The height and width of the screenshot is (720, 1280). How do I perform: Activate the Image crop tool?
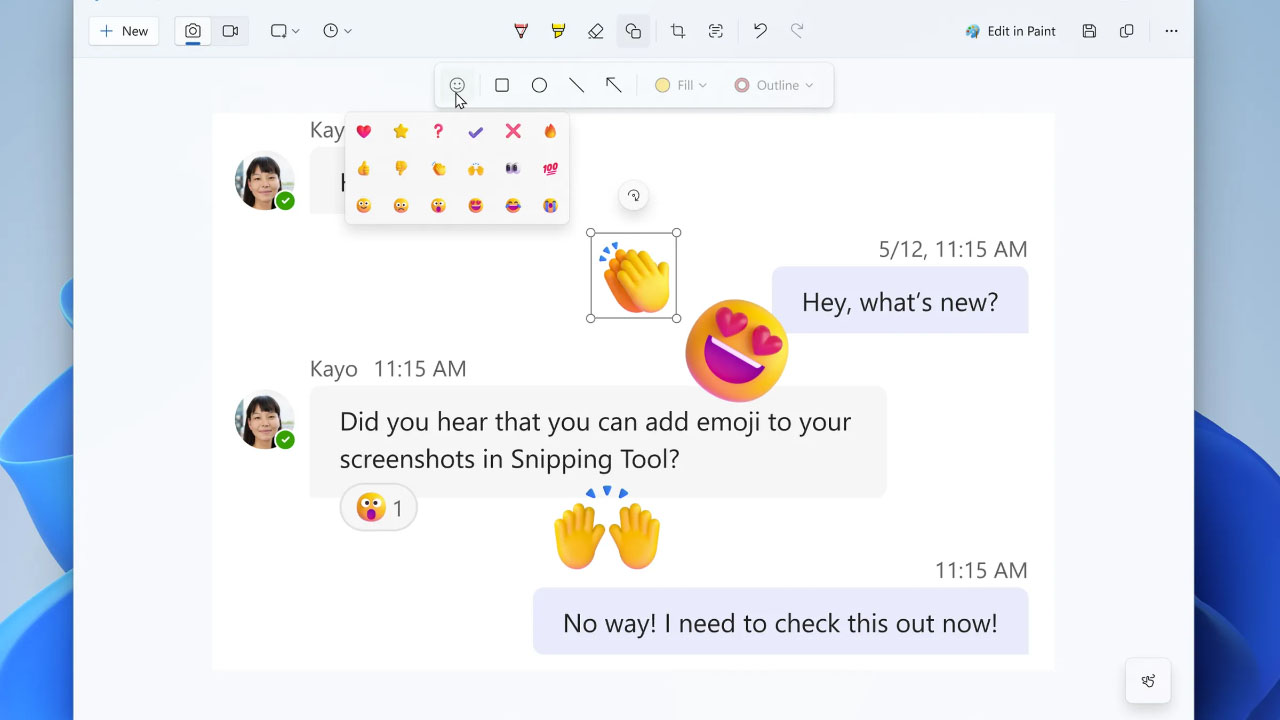(678, 31)
